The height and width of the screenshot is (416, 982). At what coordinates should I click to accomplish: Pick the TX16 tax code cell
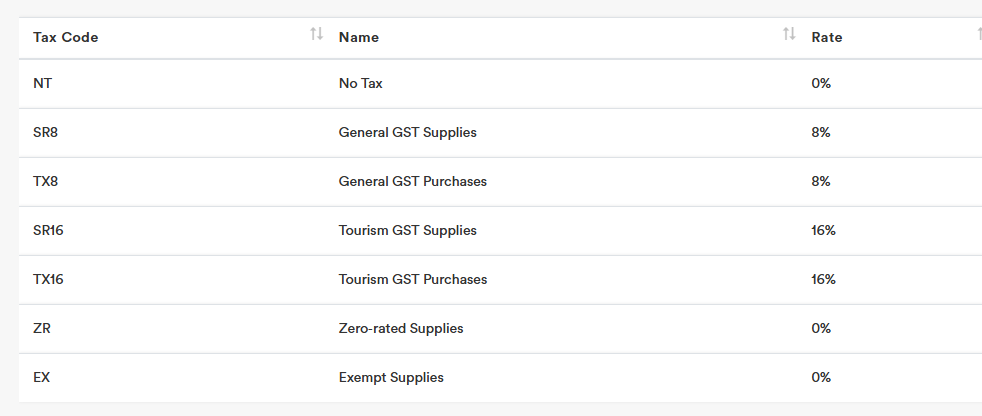49,279
